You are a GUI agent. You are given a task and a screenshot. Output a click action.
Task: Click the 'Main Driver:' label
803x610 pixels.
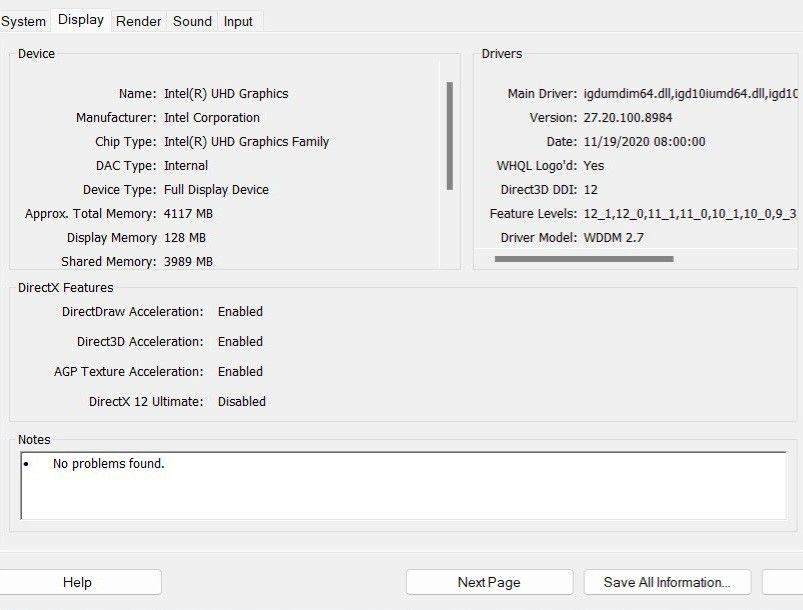pyautogui.click(x=542, y=94)
